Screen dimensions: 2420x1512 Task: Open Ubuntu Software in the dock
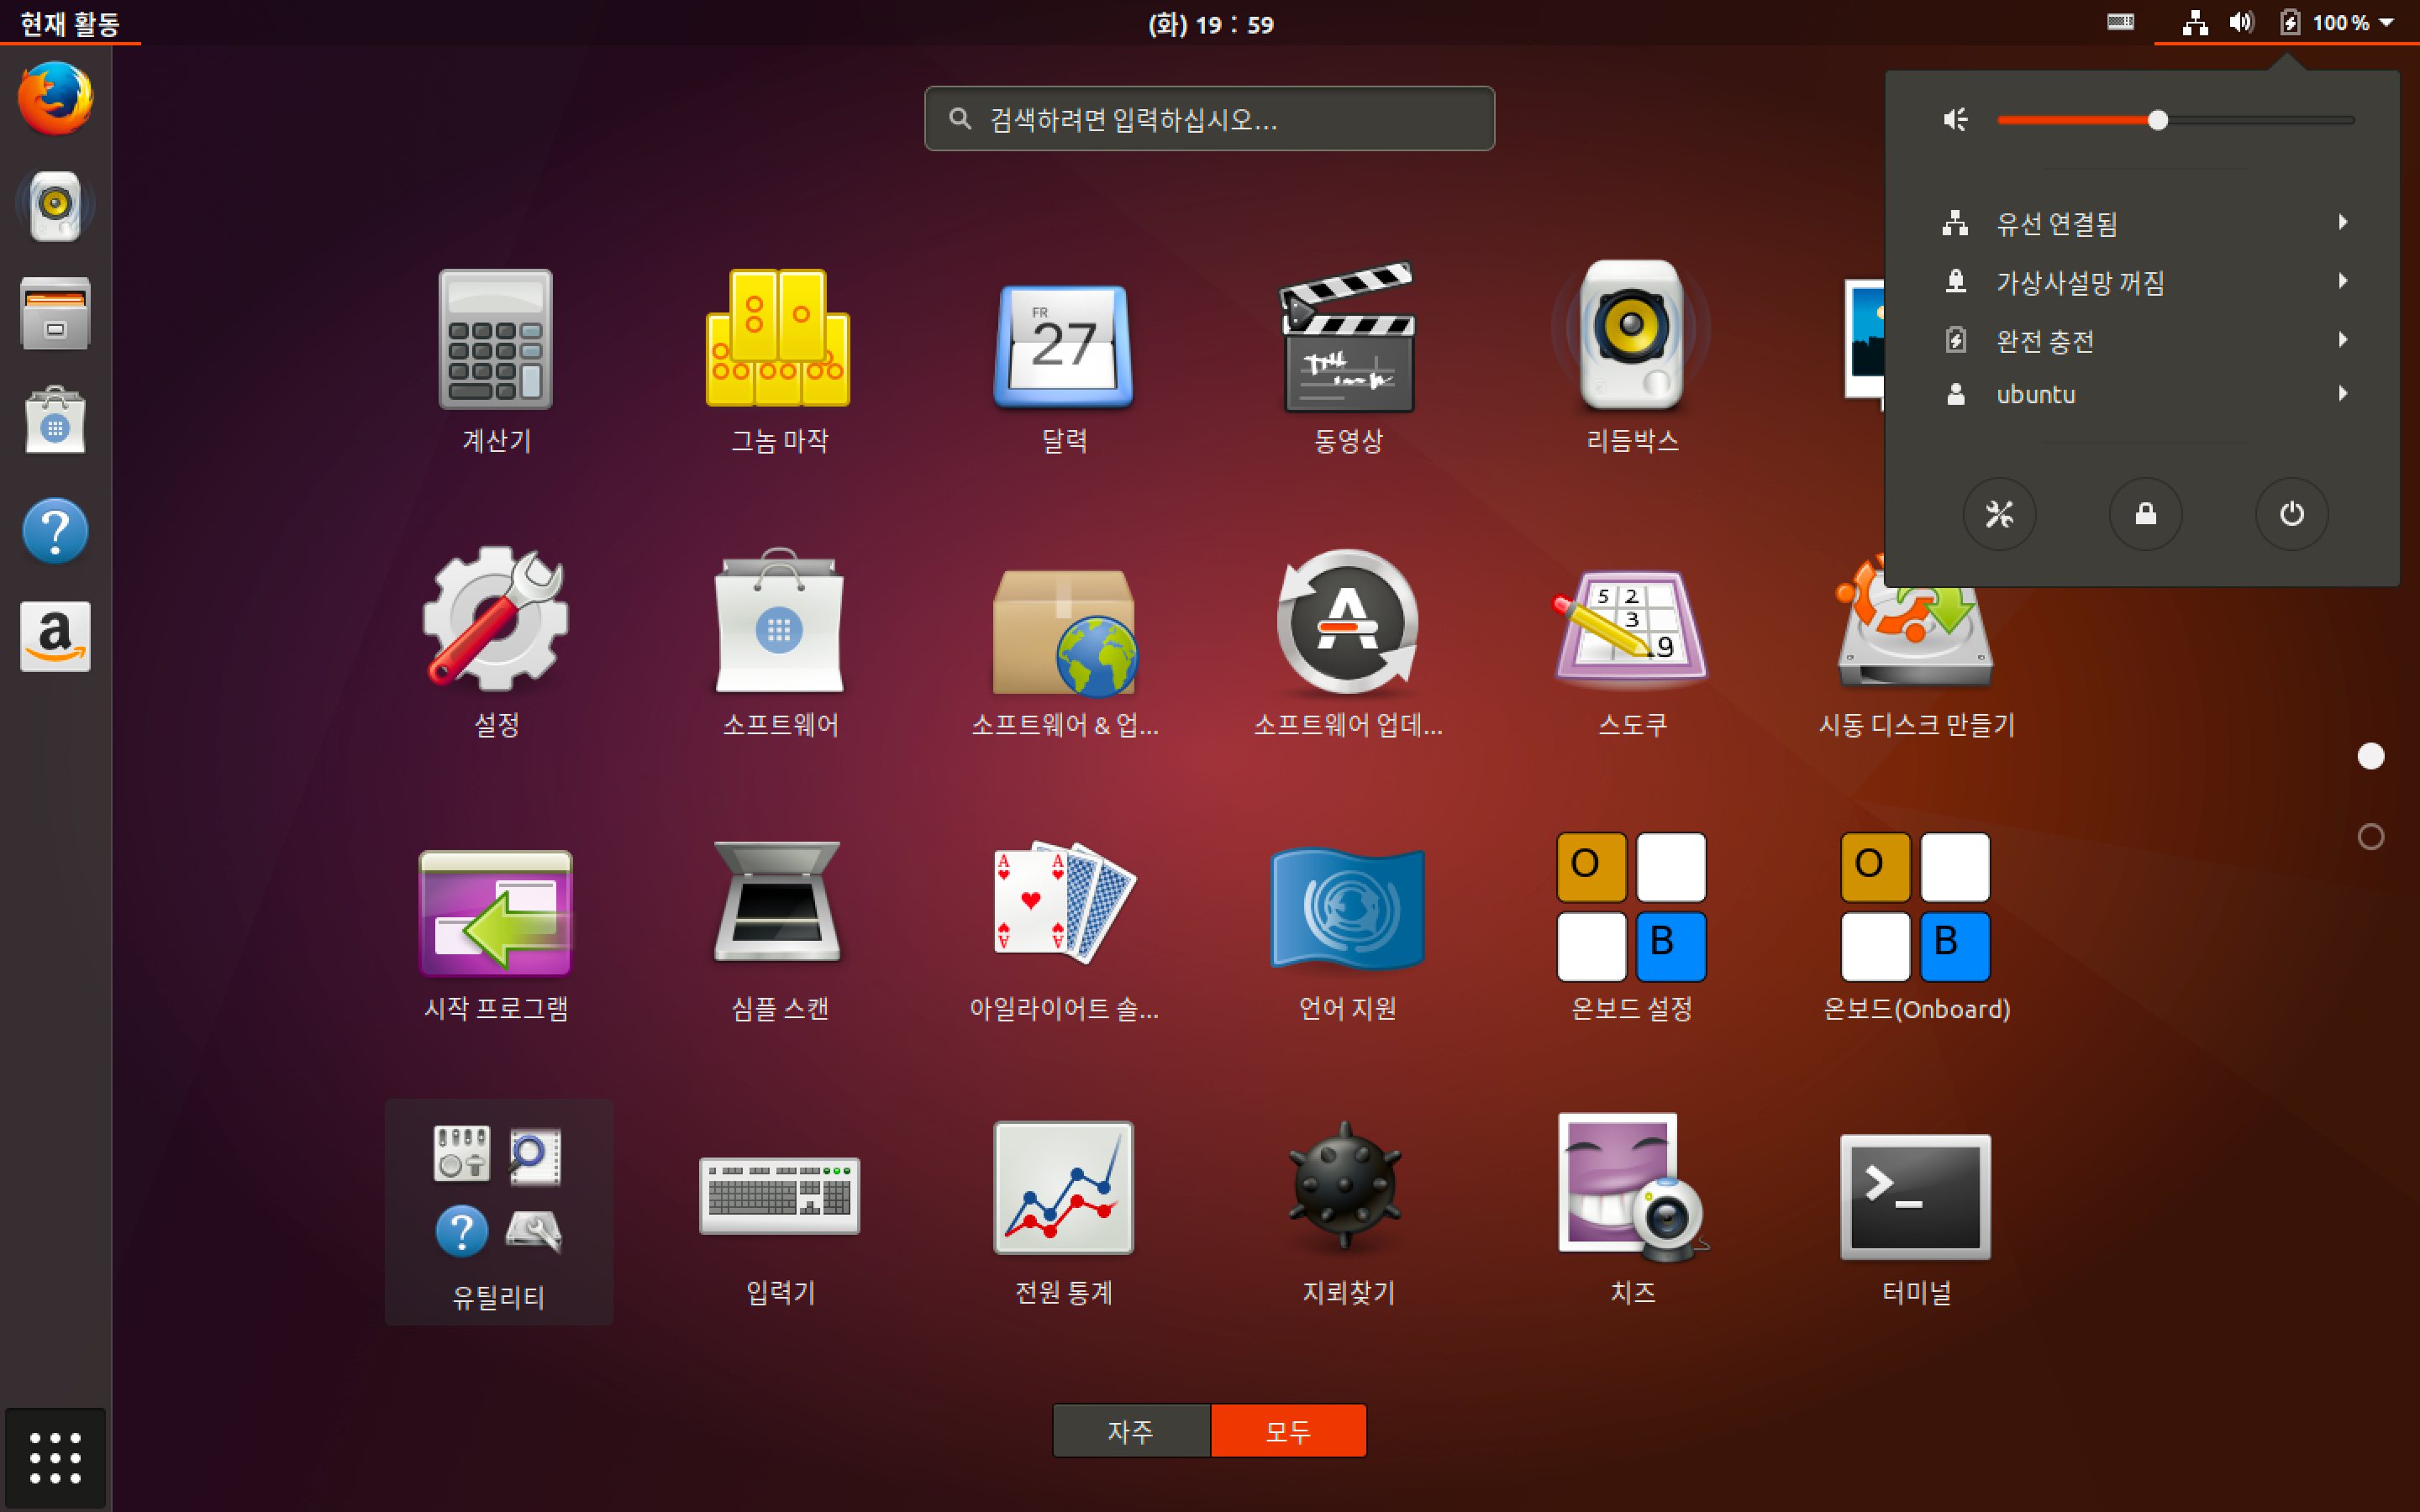point(55,420)
